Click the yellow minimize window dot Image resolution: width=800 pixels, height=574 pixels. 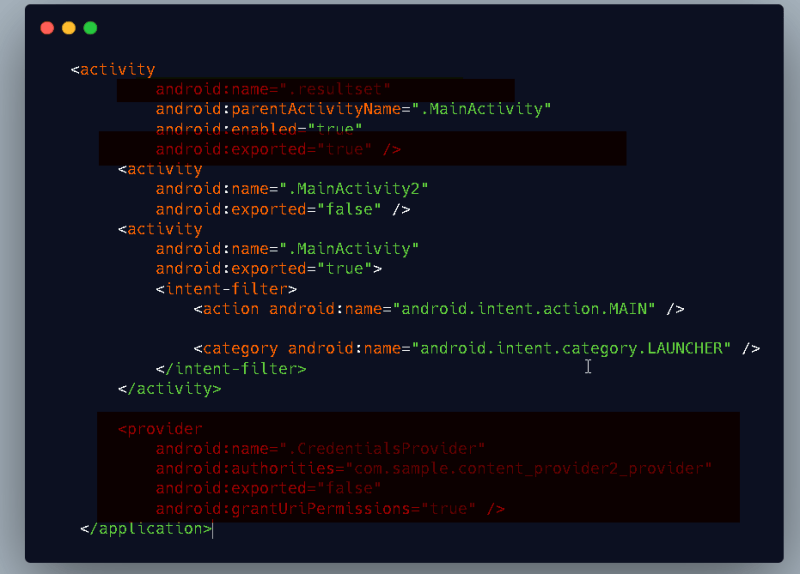click(x=69, y=28)
